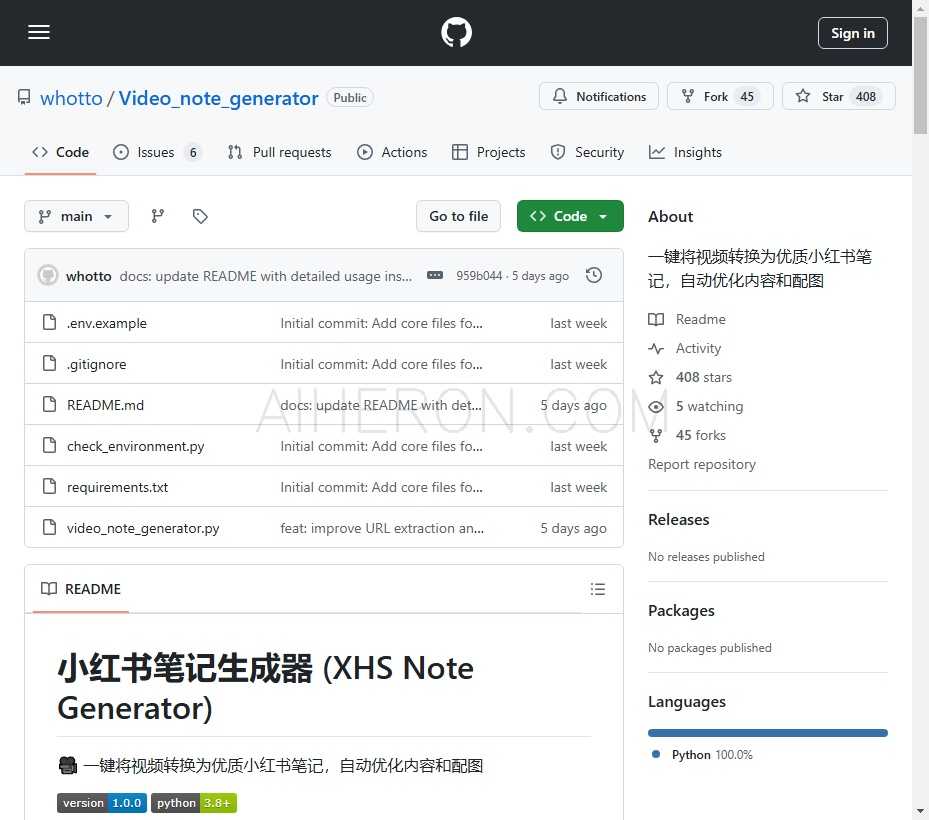Open the hamburger navigation menu
This screenshot has width=929, height=820.
tap(39, 33)
